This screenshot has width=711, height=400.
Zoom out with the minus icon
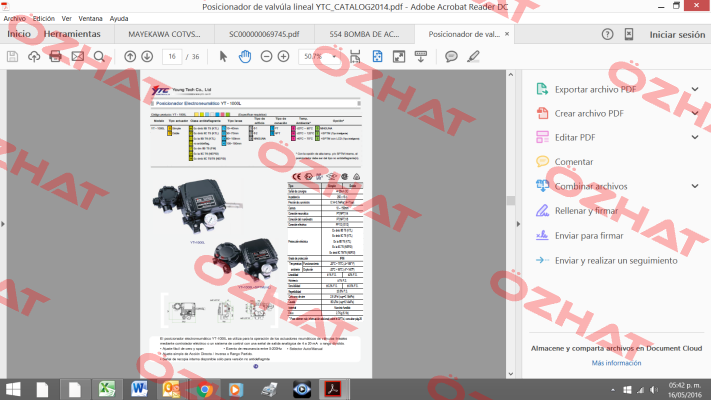[x=267, y=57]
